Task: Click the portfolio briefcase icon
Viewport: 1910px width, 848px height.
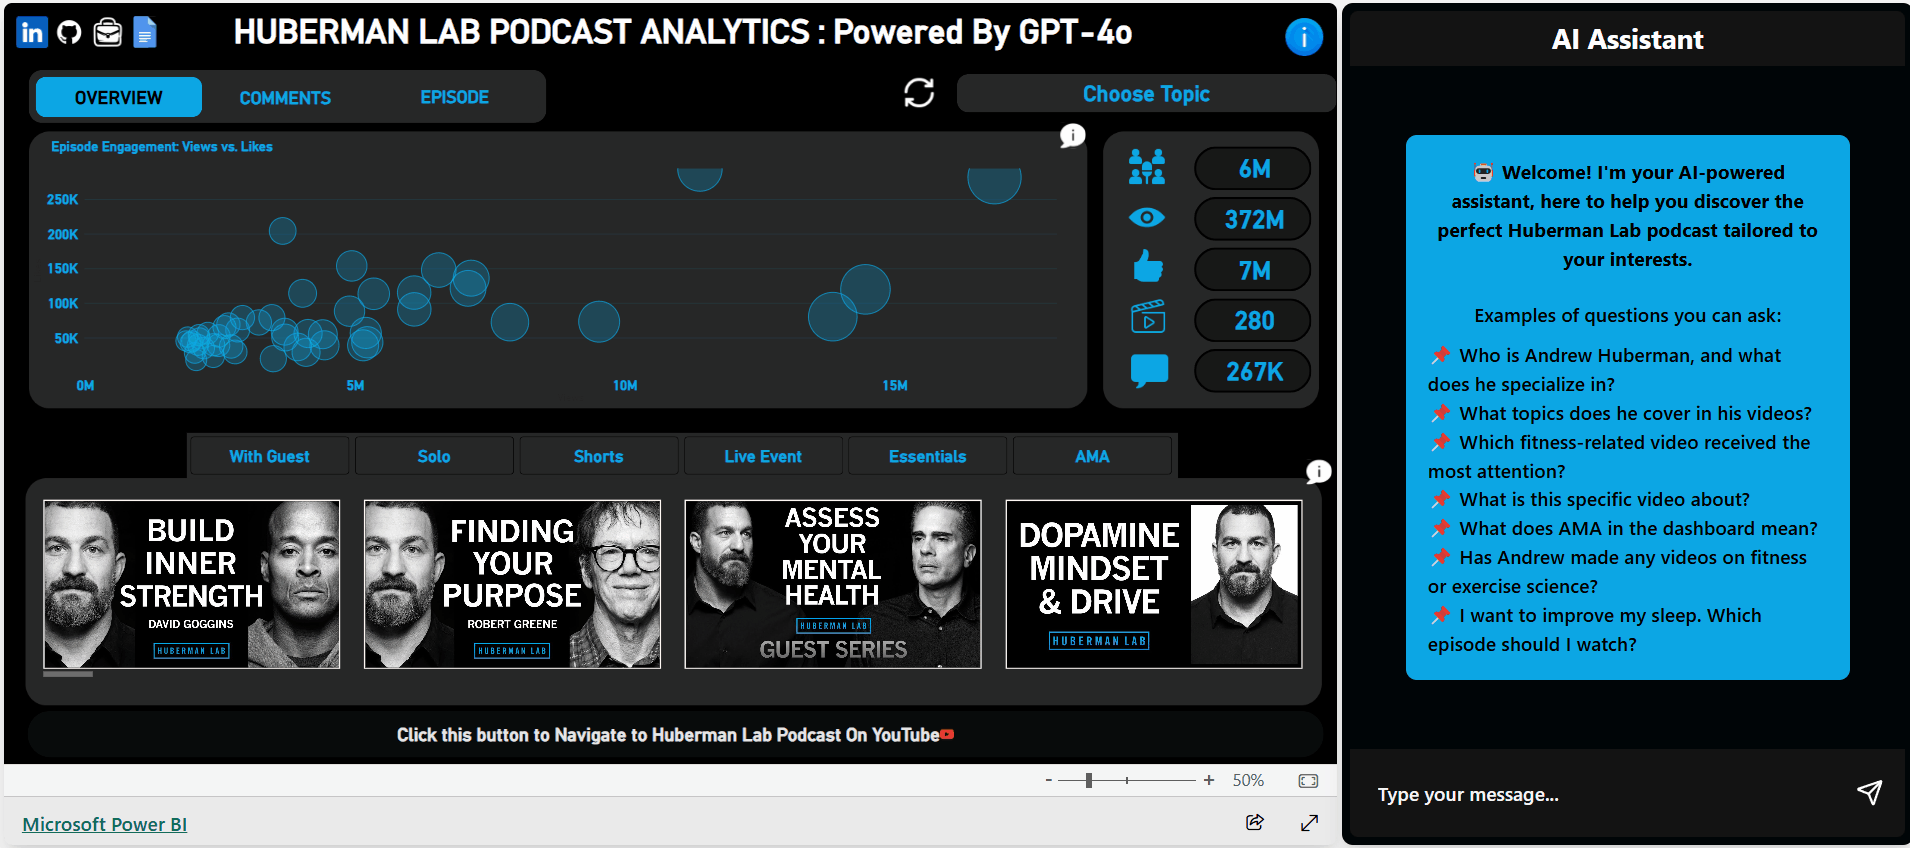Action: pyautogui.click(x=107, y=33)
